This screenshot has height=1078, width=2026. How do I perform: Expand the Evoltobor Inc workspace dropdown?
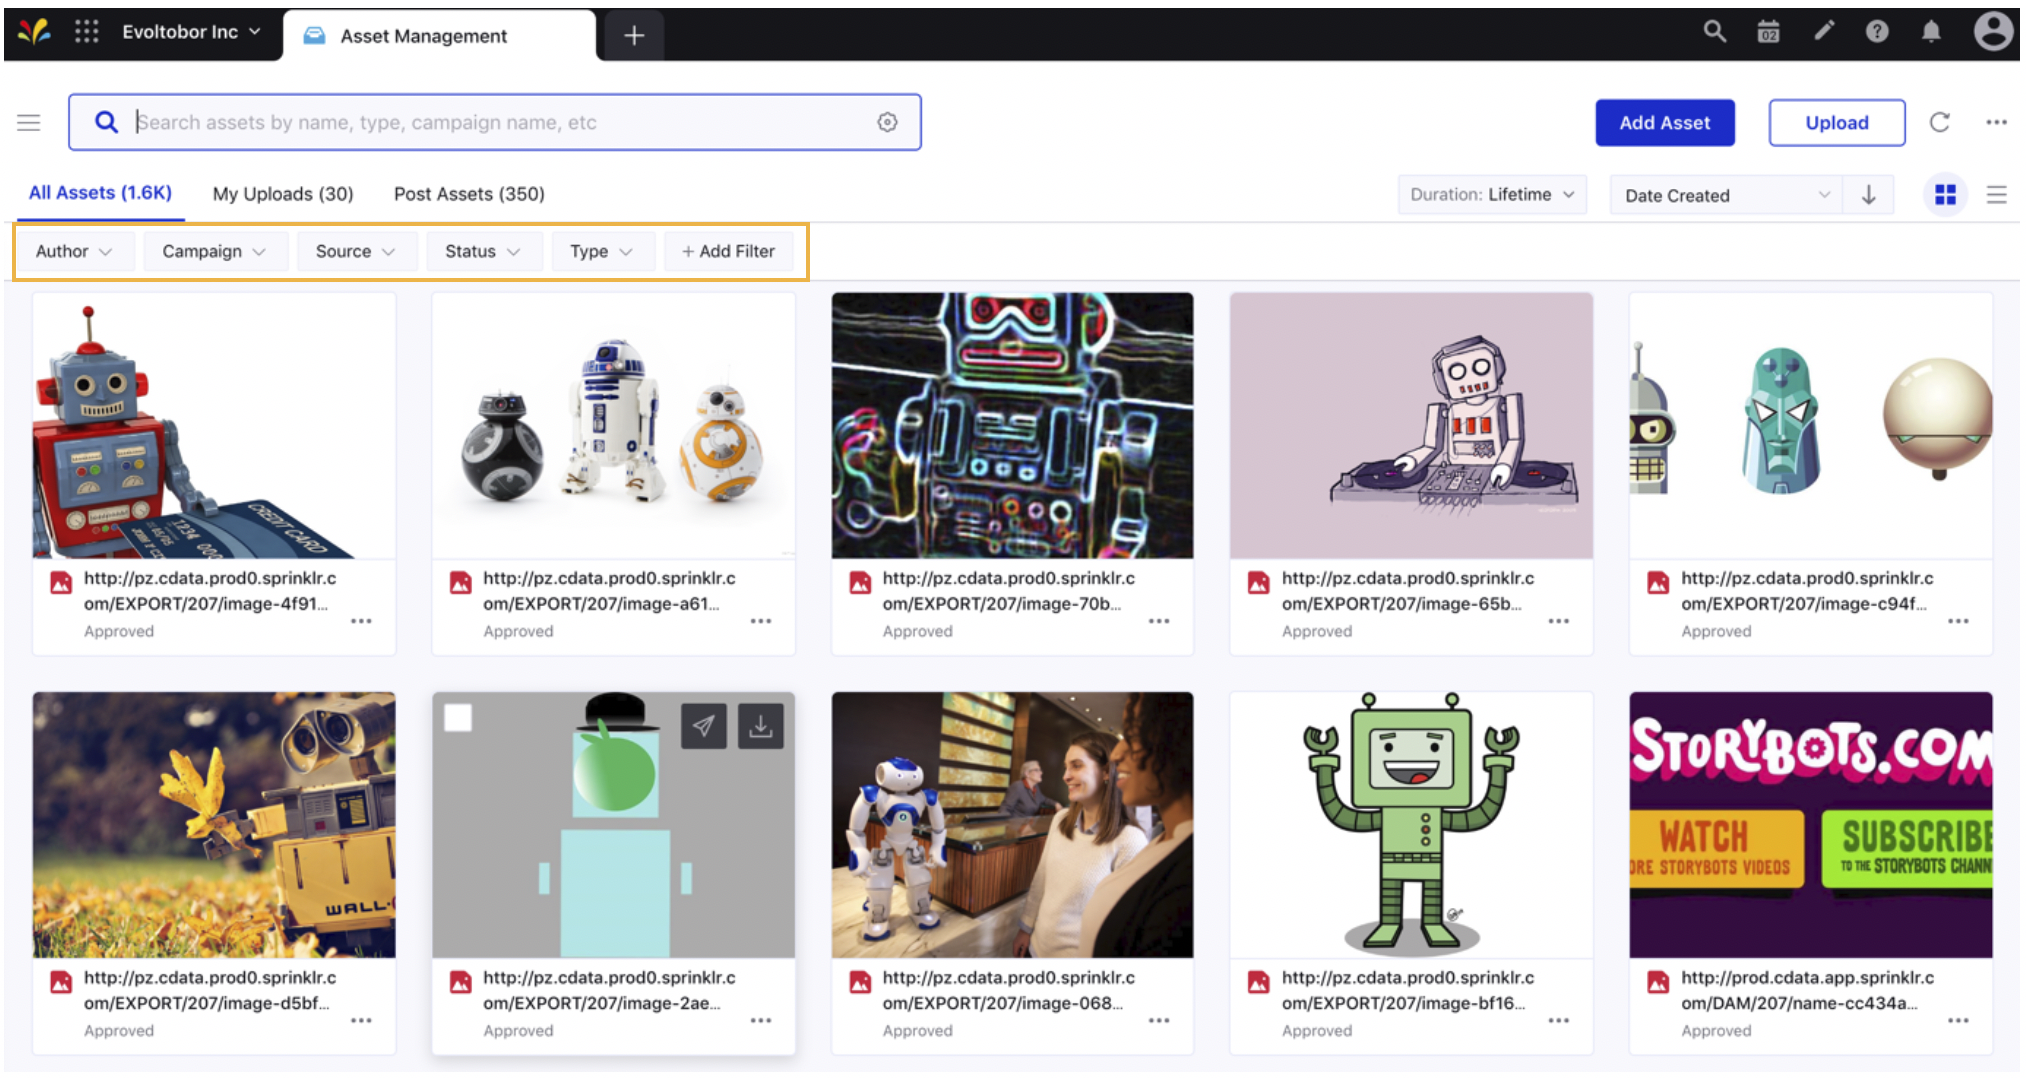coord(191,32)
